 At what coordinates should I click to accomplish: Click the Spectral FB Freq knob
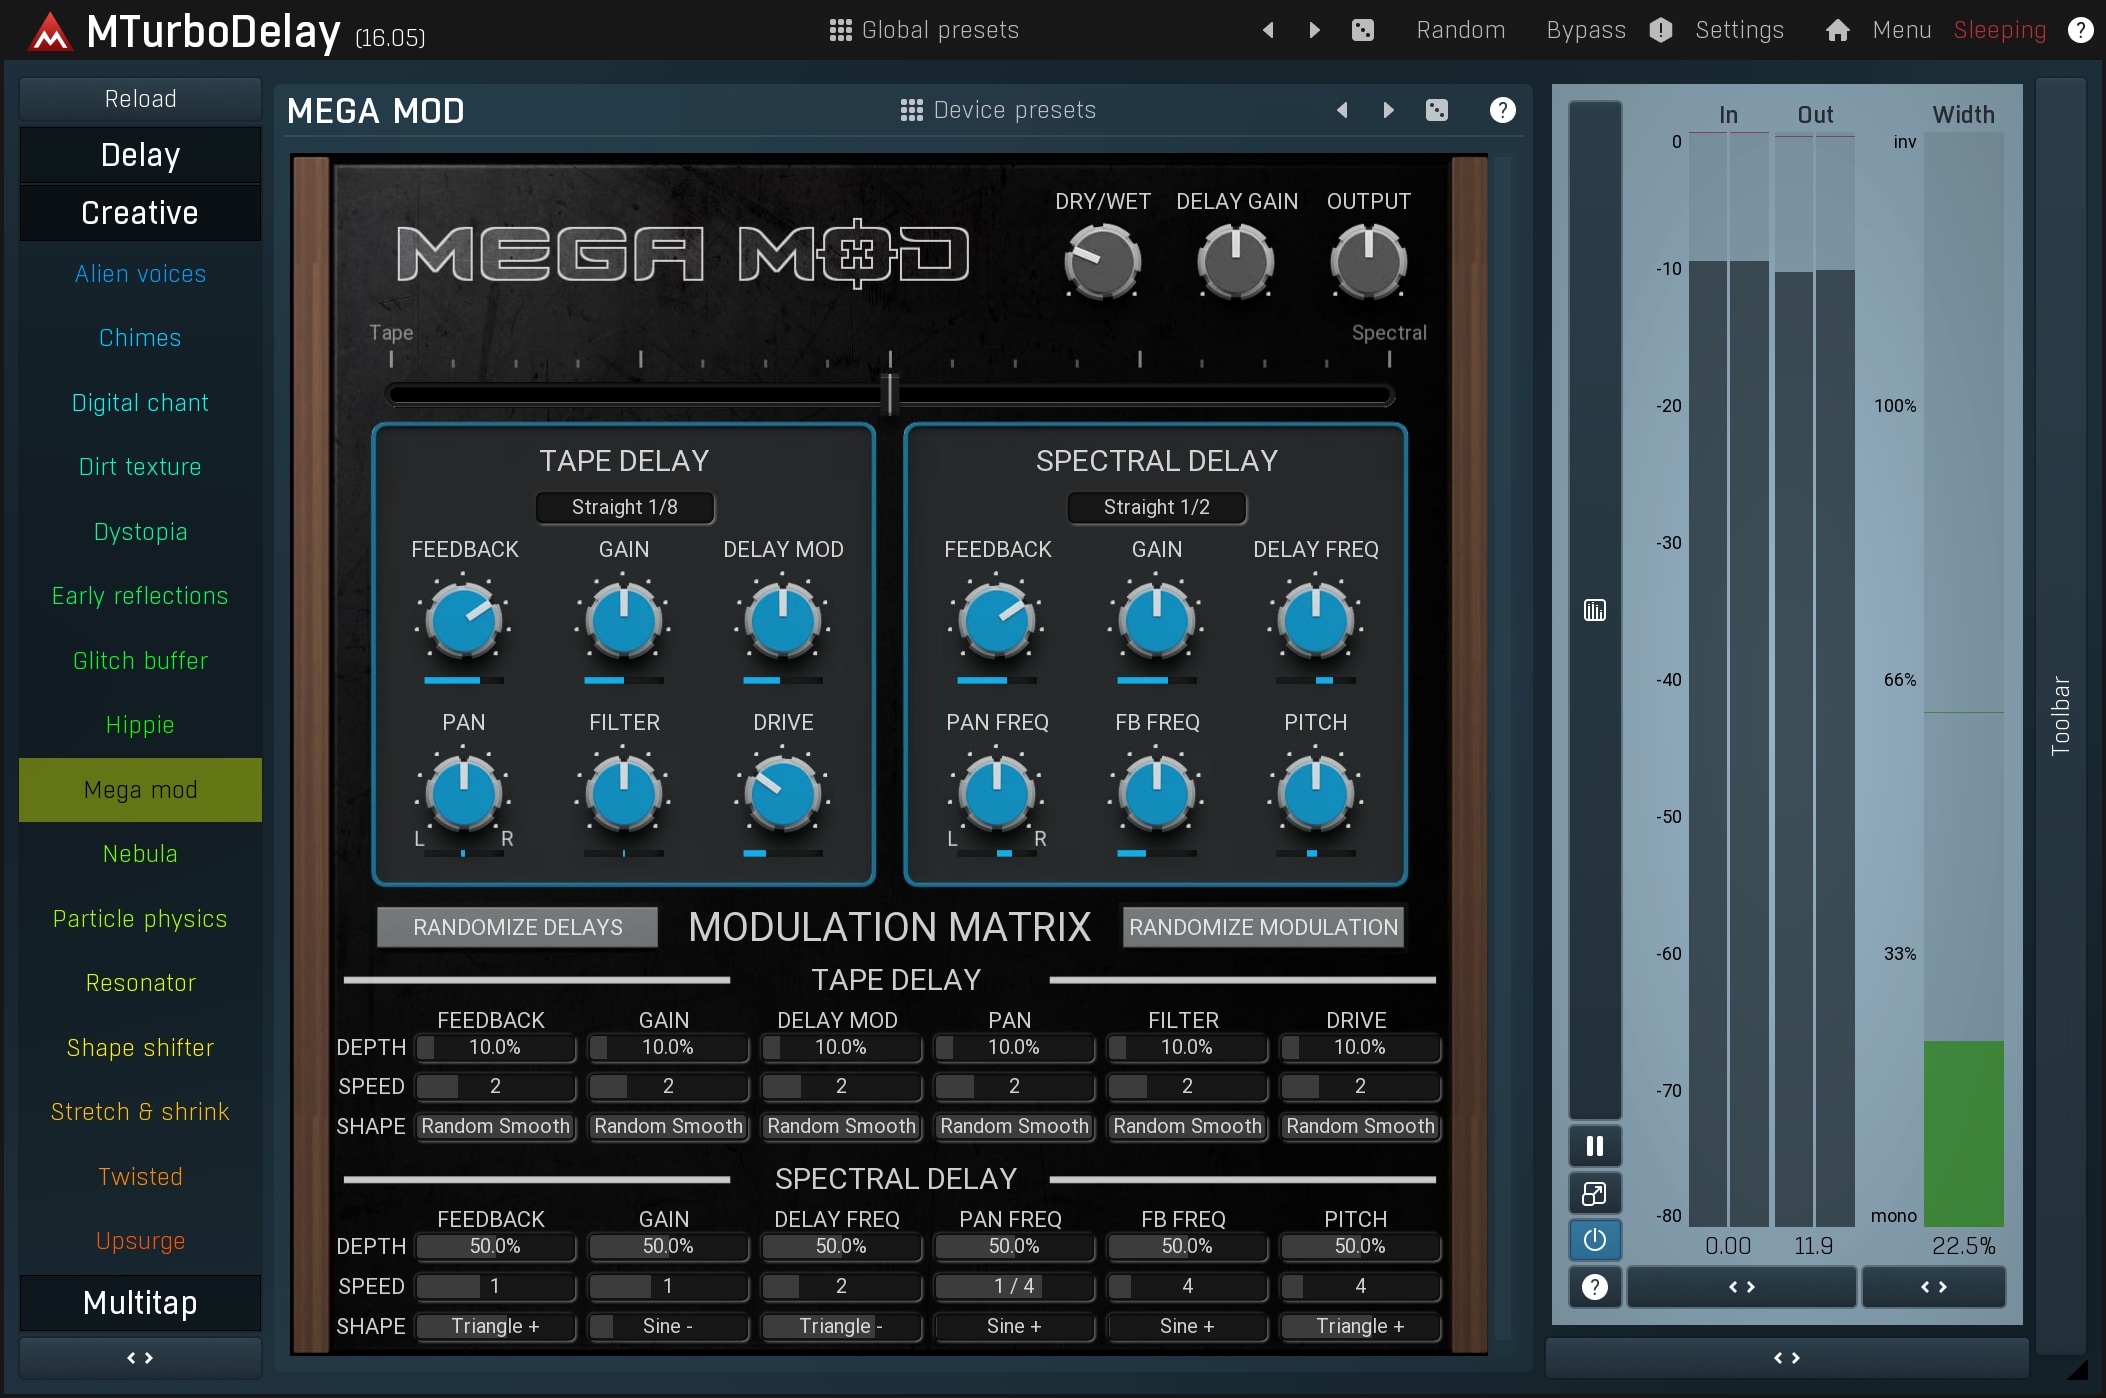[1157, 794]
